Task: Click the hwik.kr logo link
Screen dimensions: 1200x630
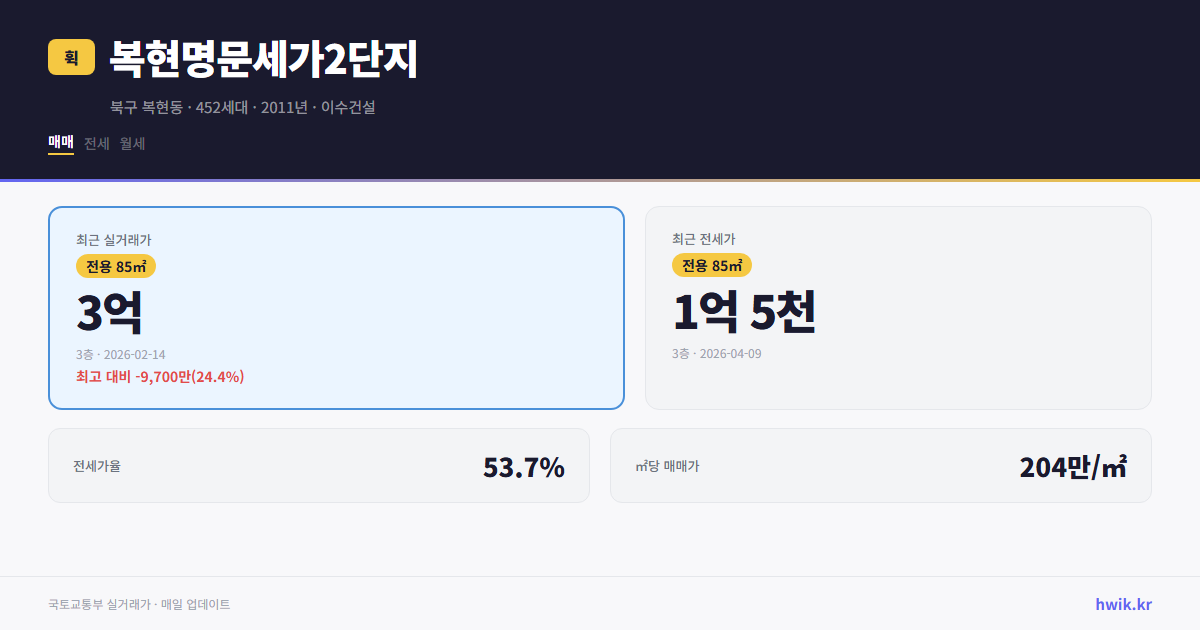Action: click(x=1121, y=603)
